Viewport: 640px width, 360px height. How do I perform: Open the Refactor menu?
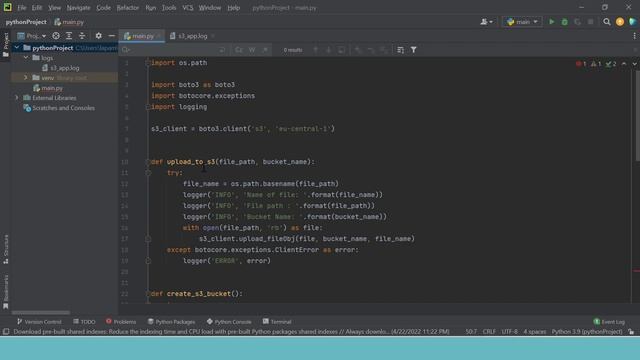[128, 8]
